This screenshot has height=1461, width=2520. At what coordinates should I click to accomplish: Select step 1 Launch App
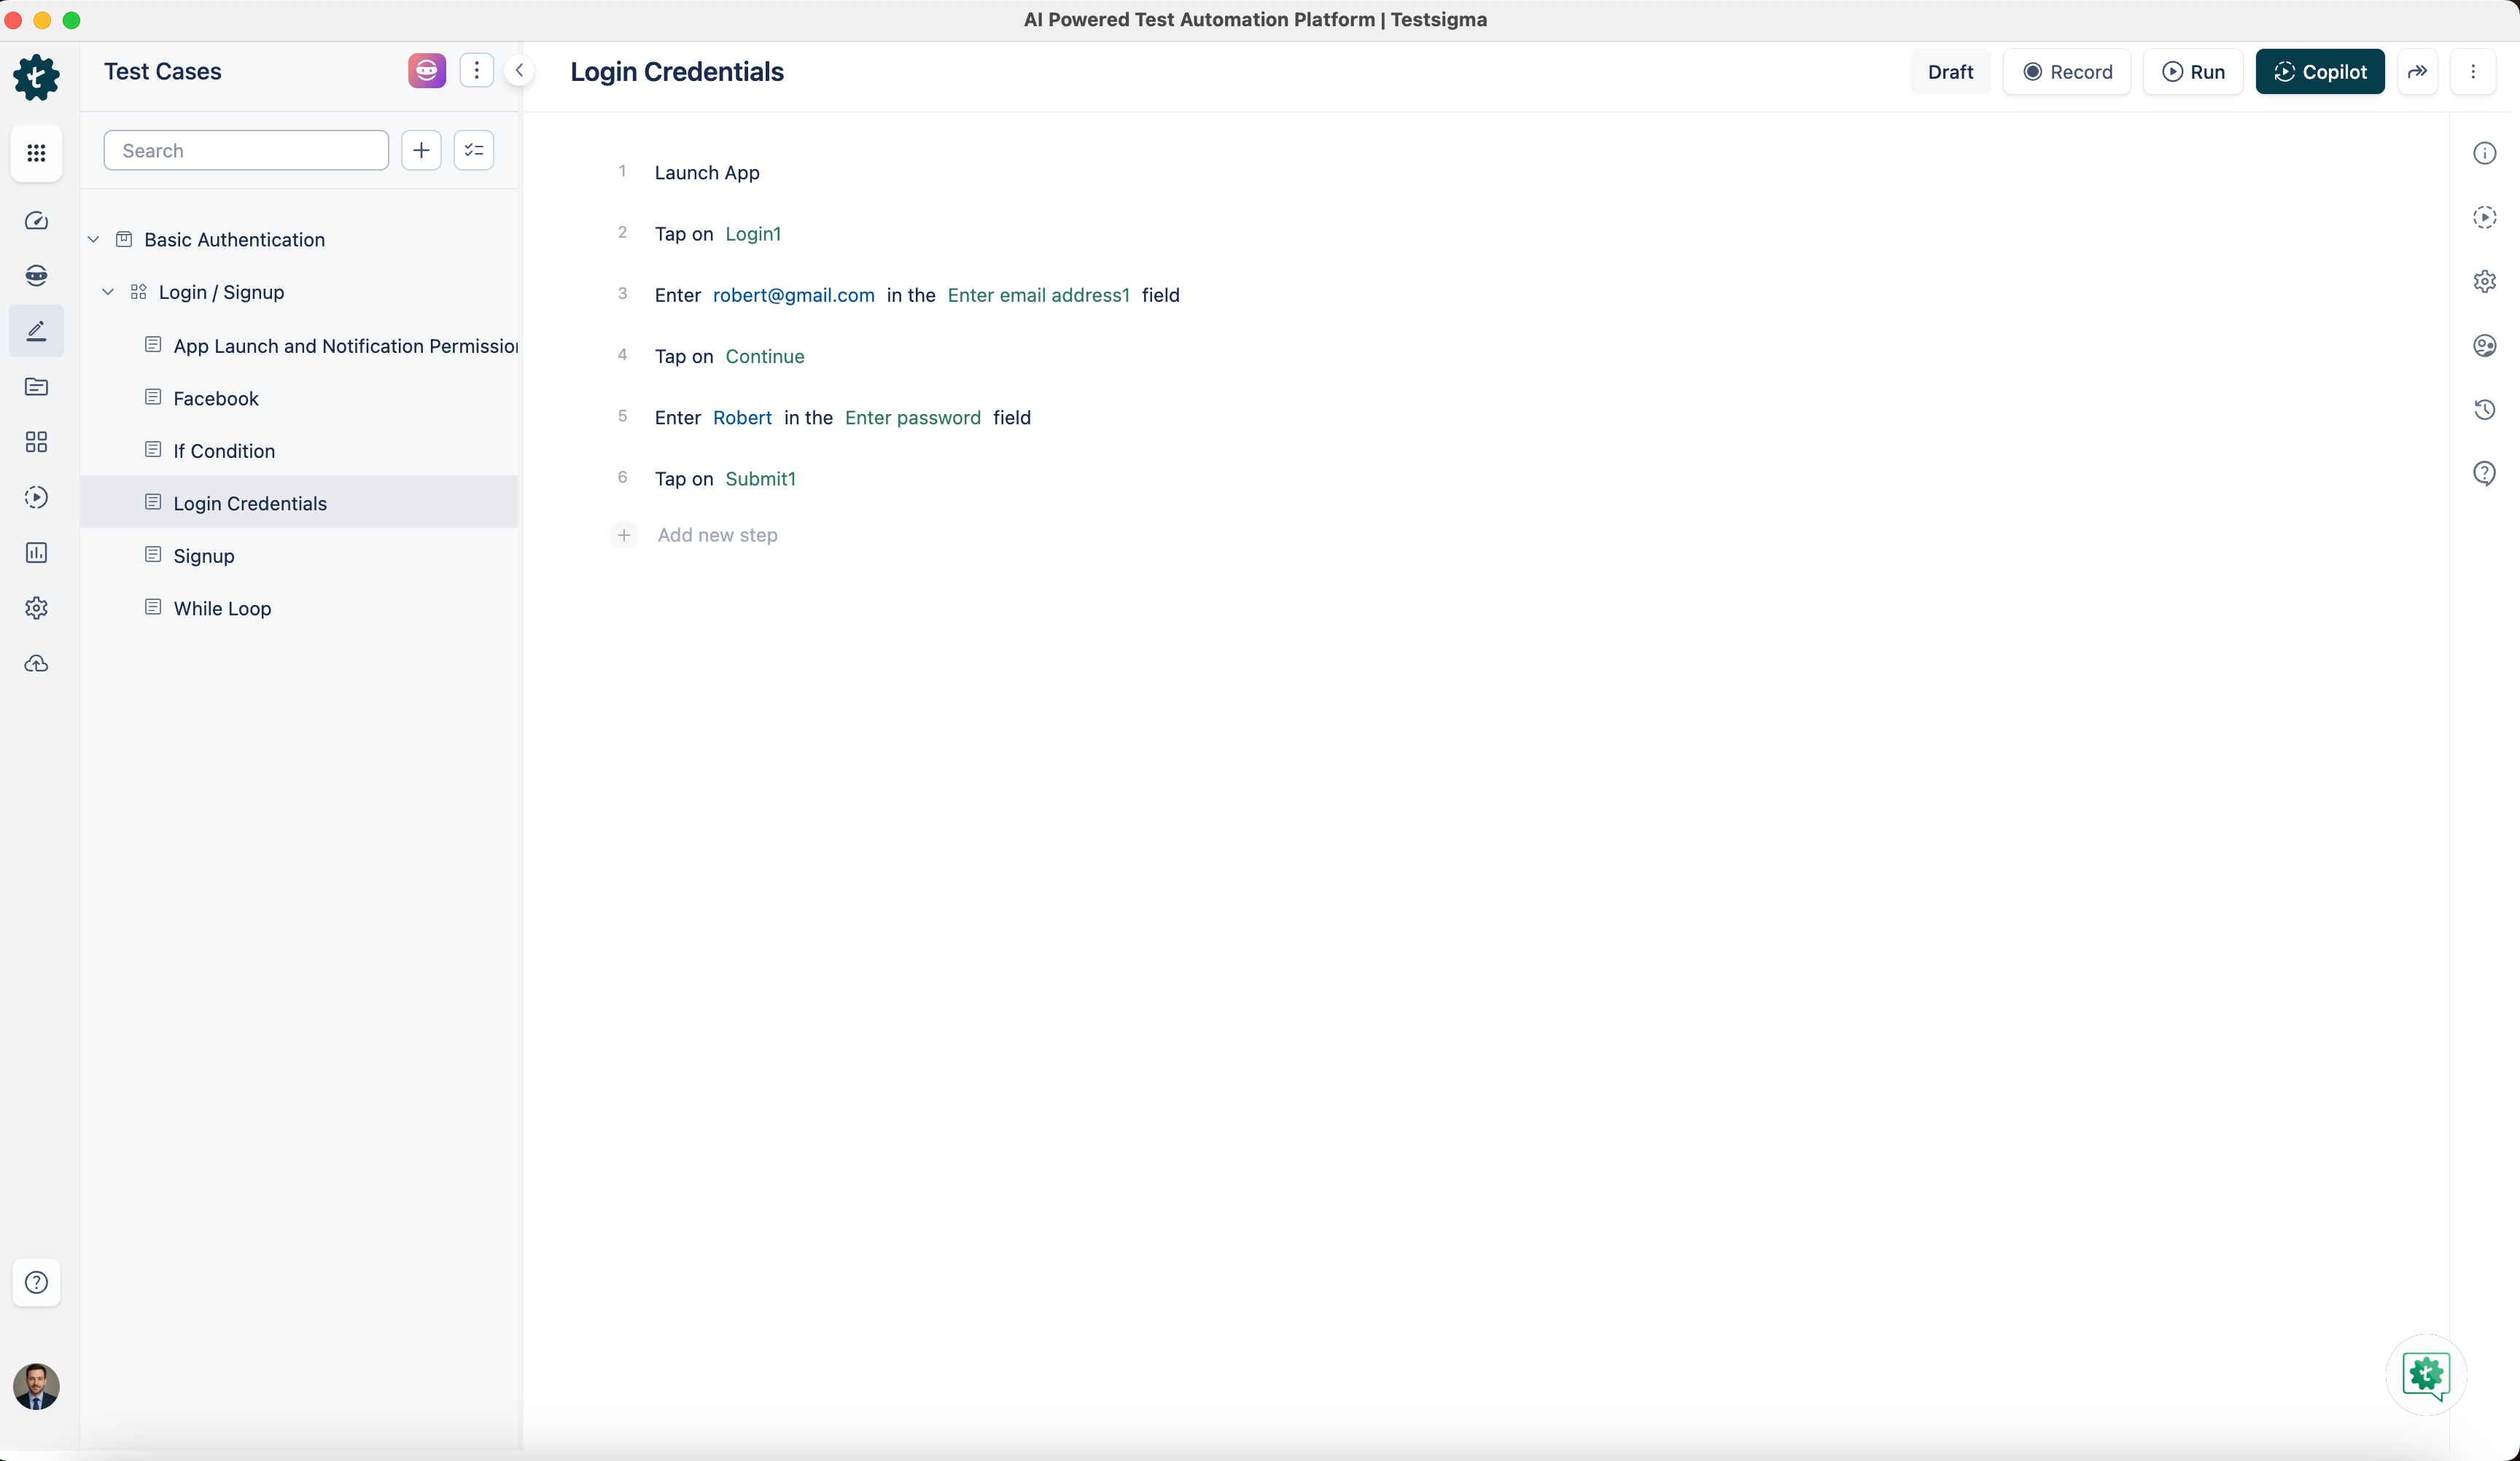click(x=706, y=173)
